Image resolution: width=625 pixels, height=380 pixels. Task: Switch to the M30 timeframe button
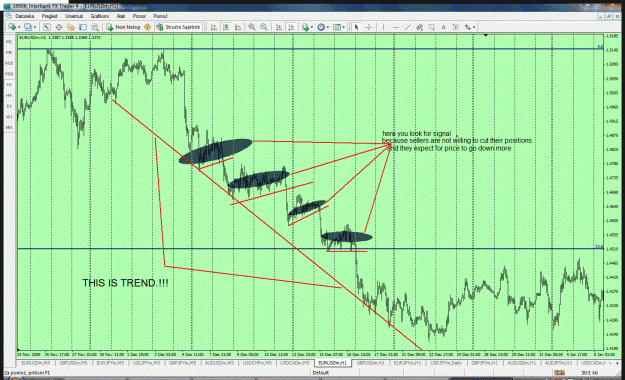[9, 74]
